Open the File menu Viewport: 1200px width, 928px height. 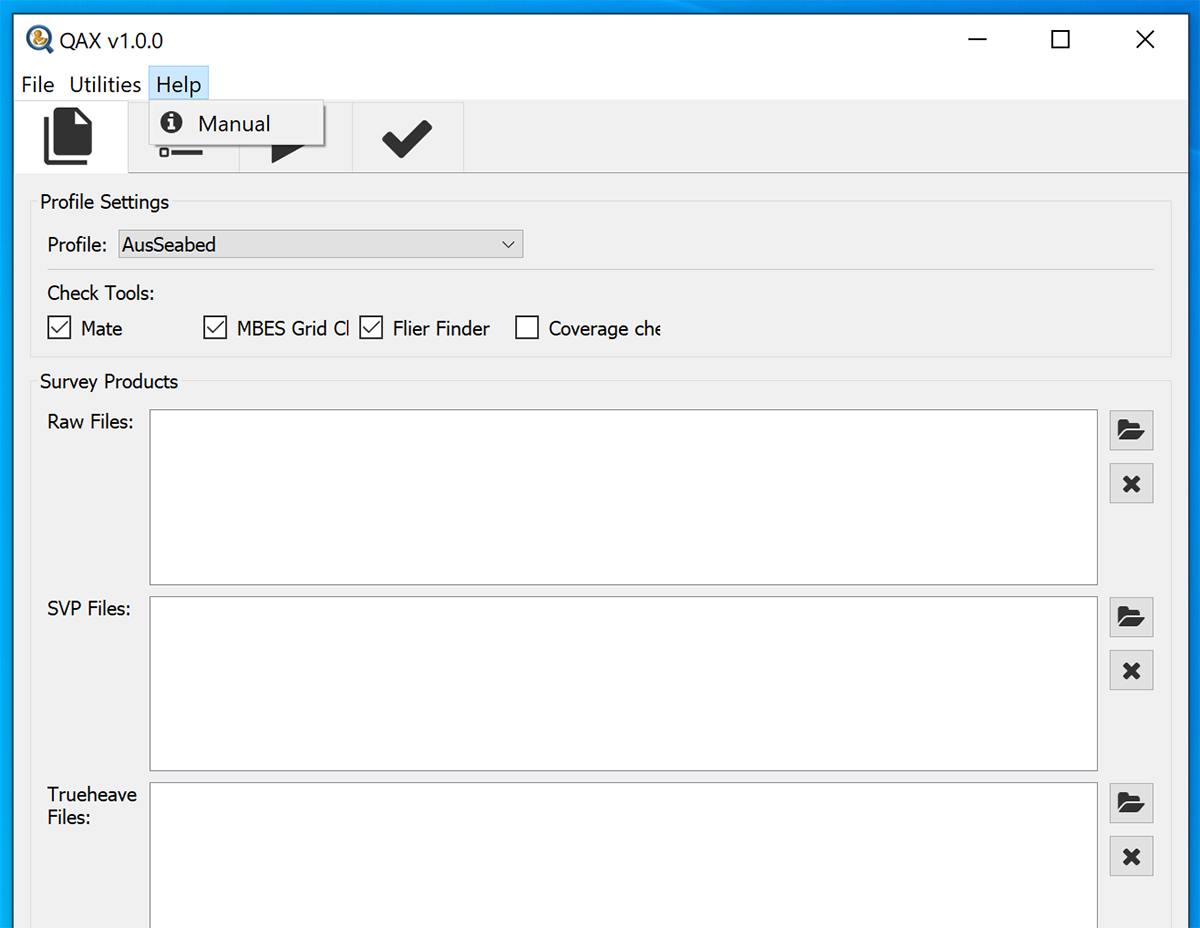38,85
